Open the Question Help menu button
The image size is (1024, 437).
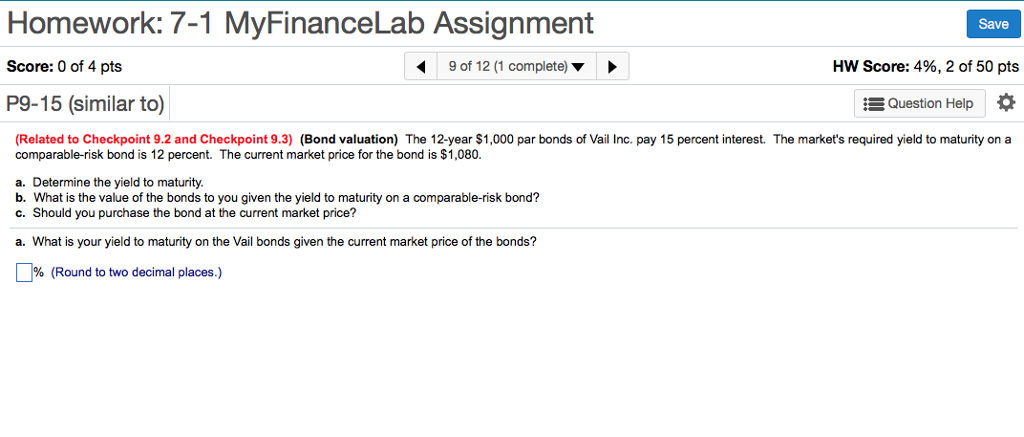tap(920, 103)
